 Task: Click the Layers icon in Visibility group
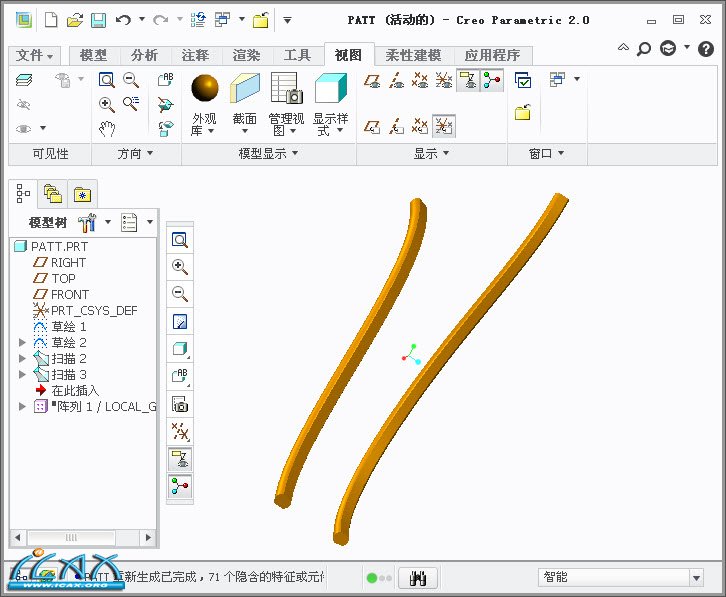click(24, 80)
